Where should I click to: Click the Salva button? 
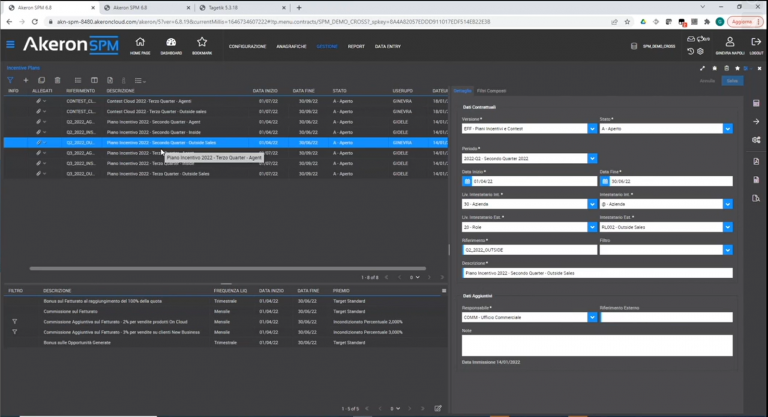click(x=733, y=80)
